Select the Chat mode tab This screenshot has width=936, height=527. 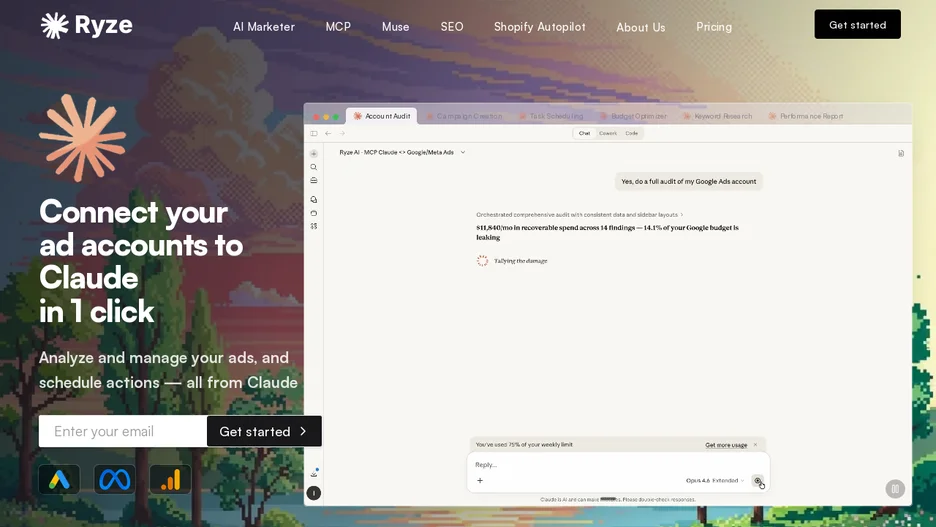click(x=584, y=133)
